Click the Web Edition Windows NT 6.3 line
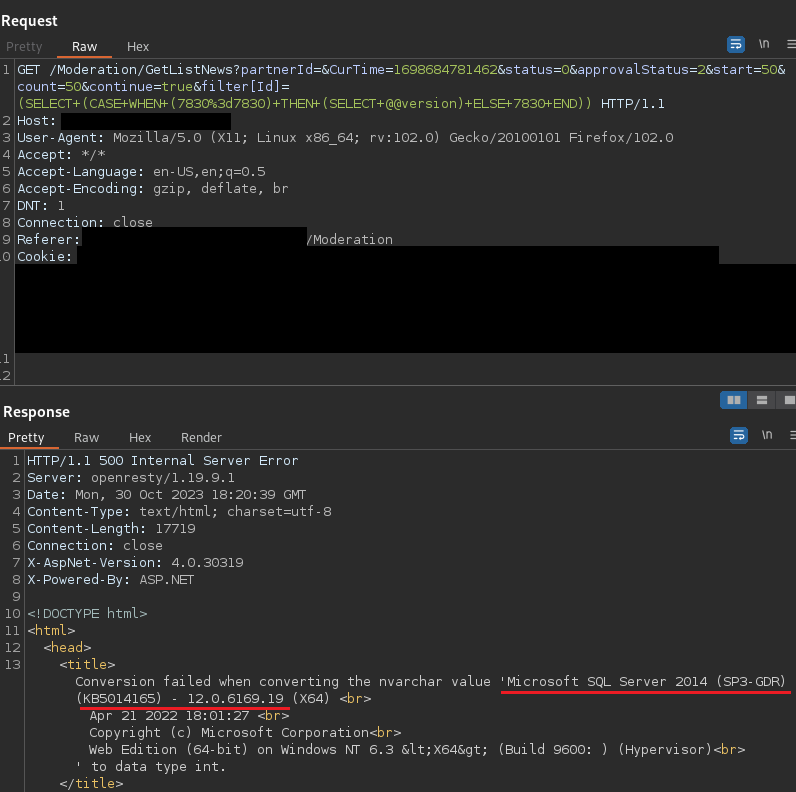 [417, 749]
